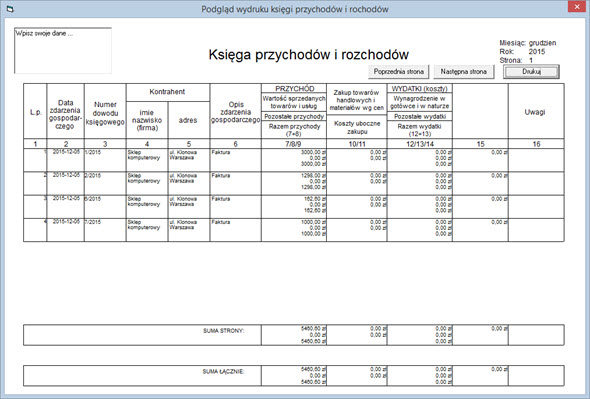Click the SUMA ŁĄCZNIE label
This screenshot has height=399, width=590.
coord(223,372)
